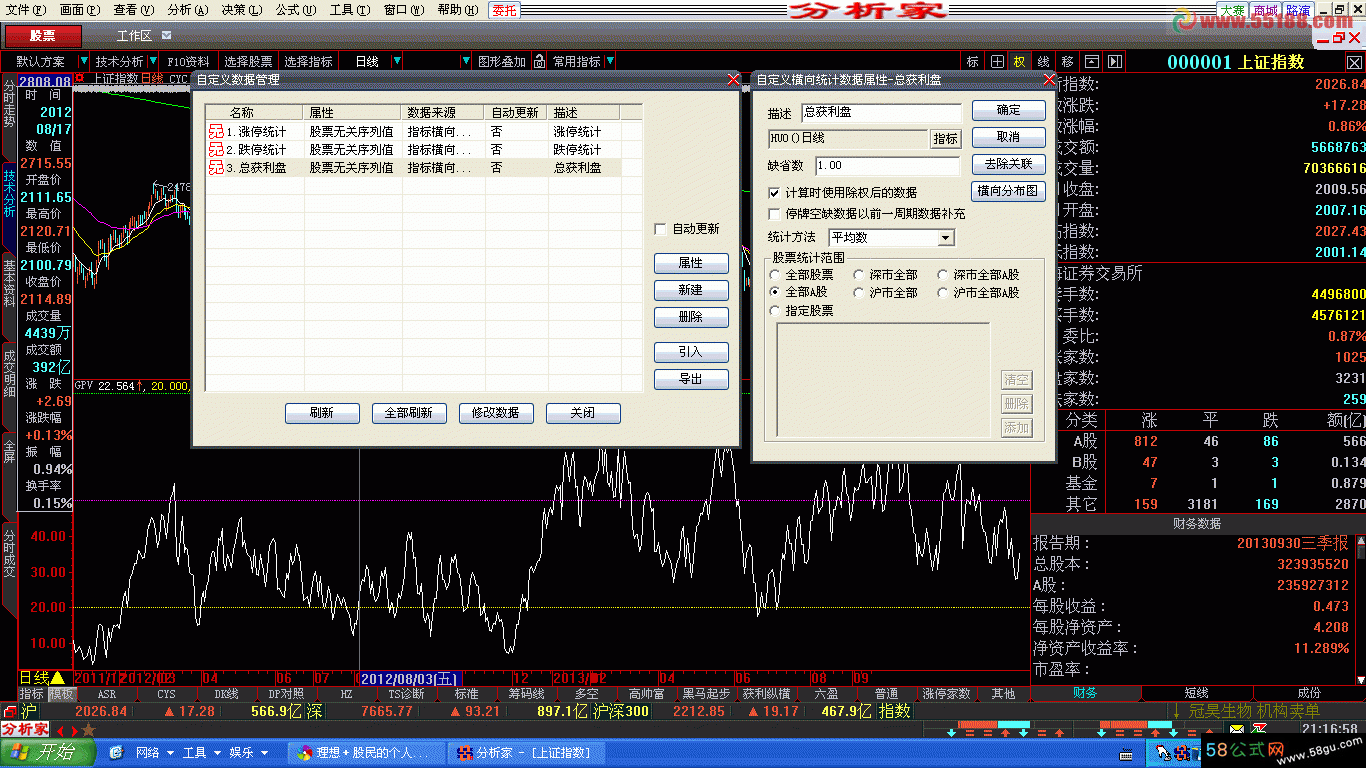Select the 深市全部 radio button

click(859, 274)
